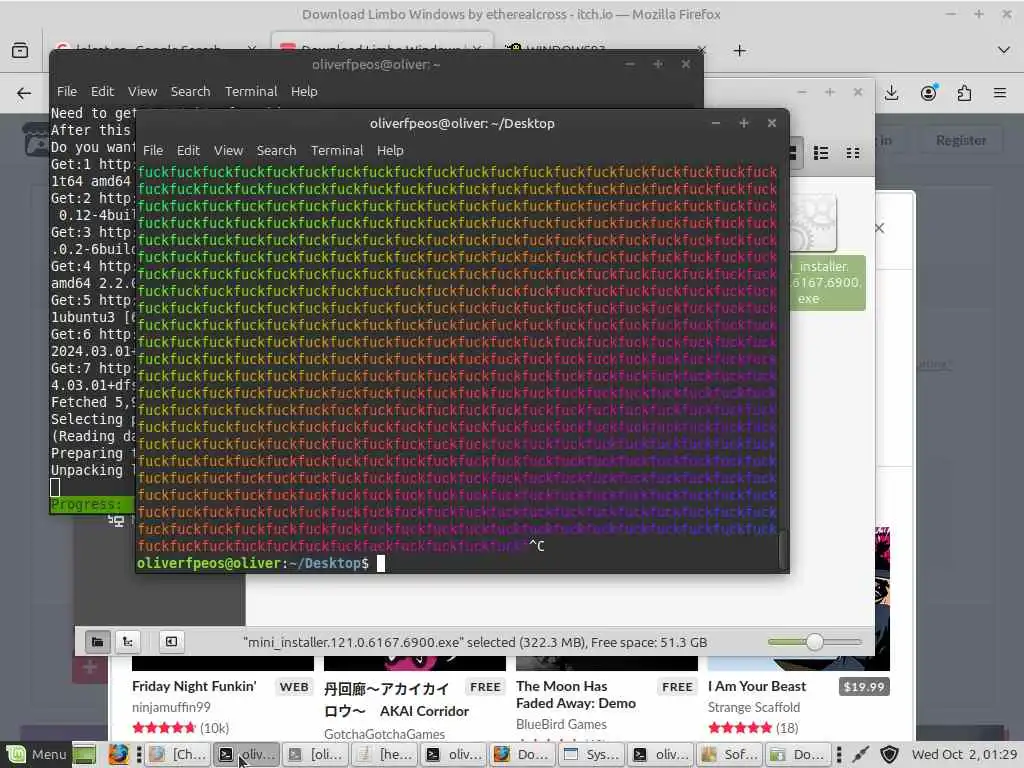The height and width of the screenshot is (768, 1024).
Task: Open File menu in Desktop terminal
Action: tap(153, 150)
